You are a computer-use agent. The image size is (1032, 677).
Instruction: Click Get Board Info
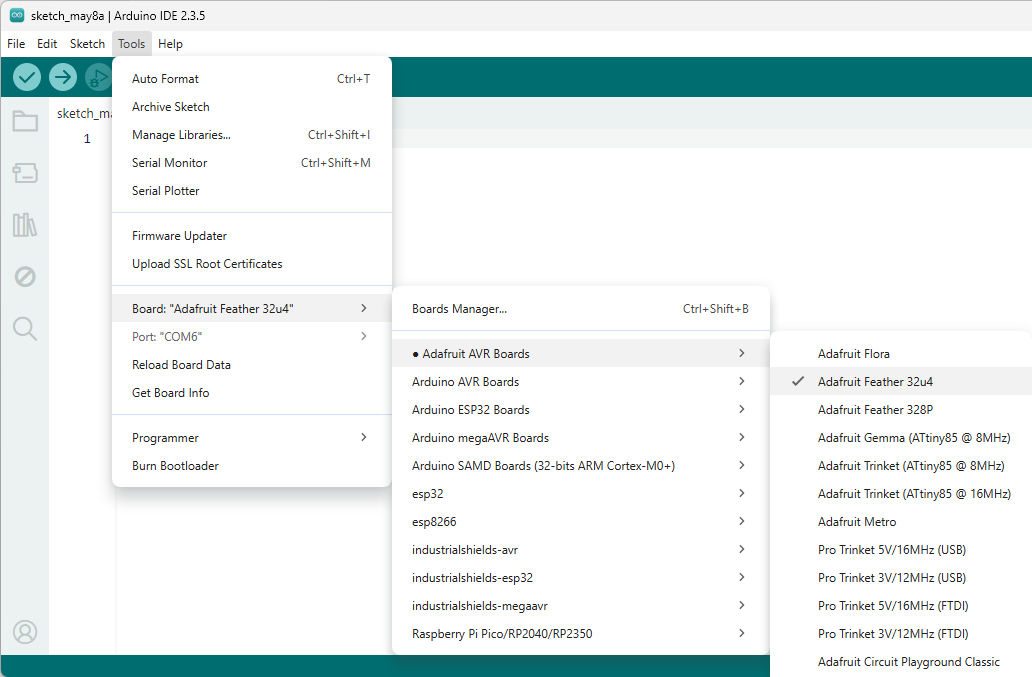click(252, 393)
